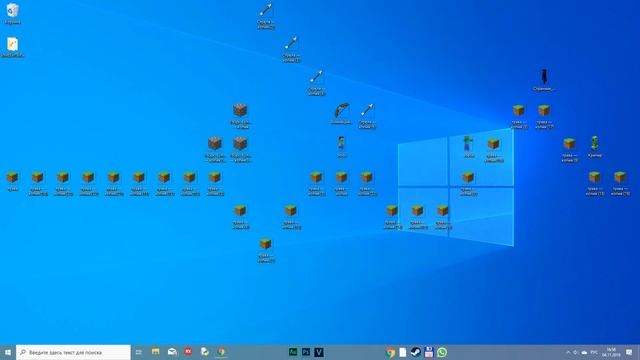The height and width of the screenshot is (360, 640).
Task: Select the Recycle Bin desktop icon
Action: click(13, 12)
